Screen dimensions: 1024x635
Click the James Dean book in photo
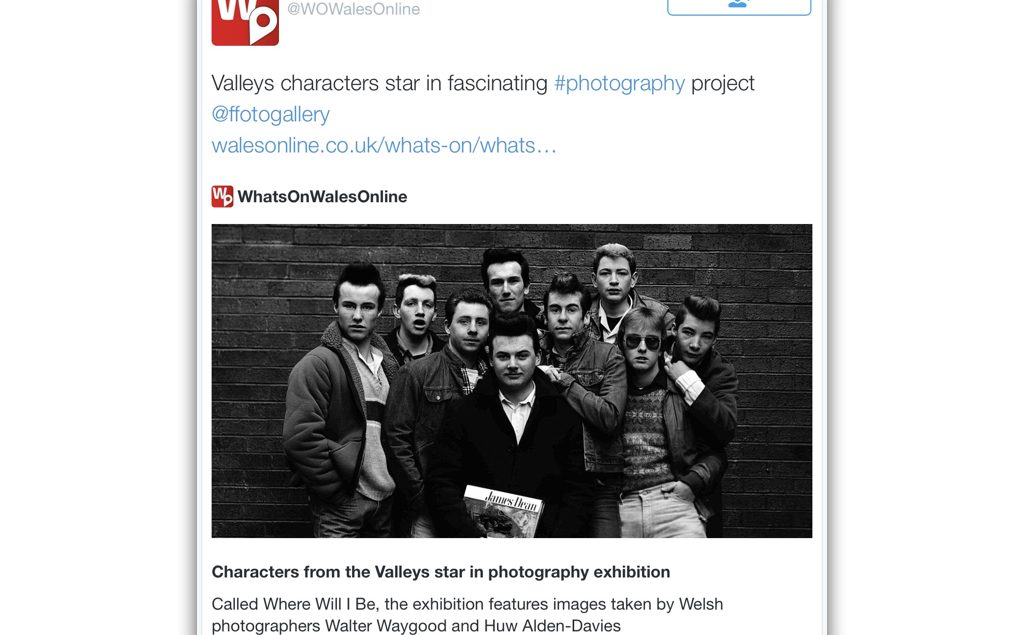click(x=502, y=510)
